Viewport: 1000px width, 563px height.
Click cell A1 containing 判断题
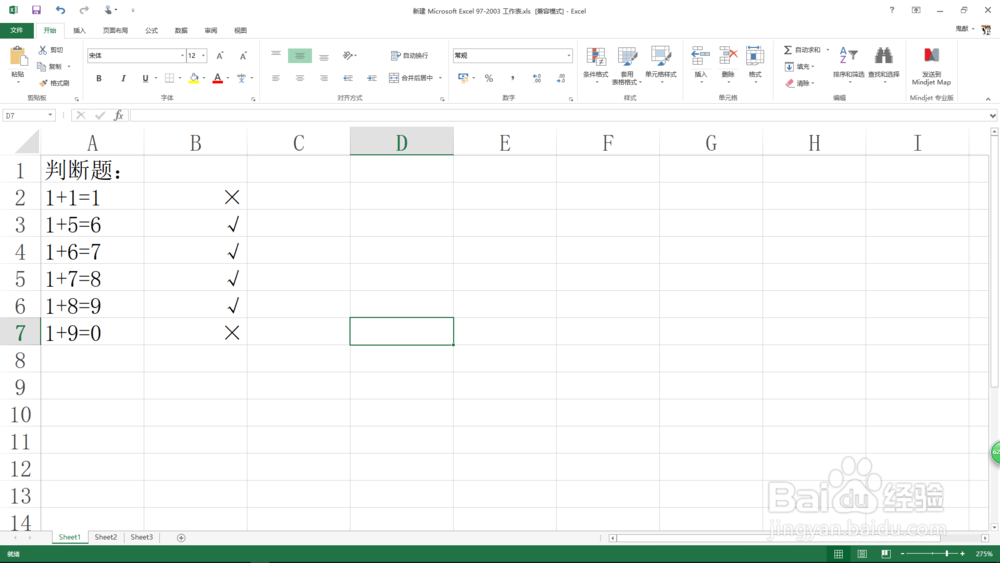[x=92, y=169]
